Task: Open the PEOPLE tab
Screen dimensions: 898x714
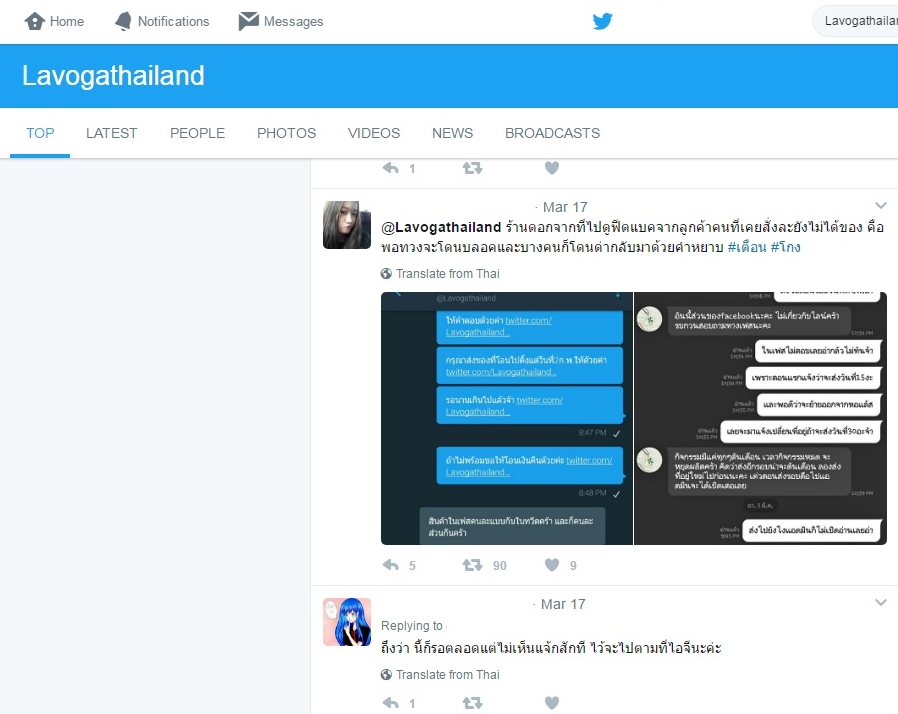Action: pyautogui.click(x=197, y=133)
